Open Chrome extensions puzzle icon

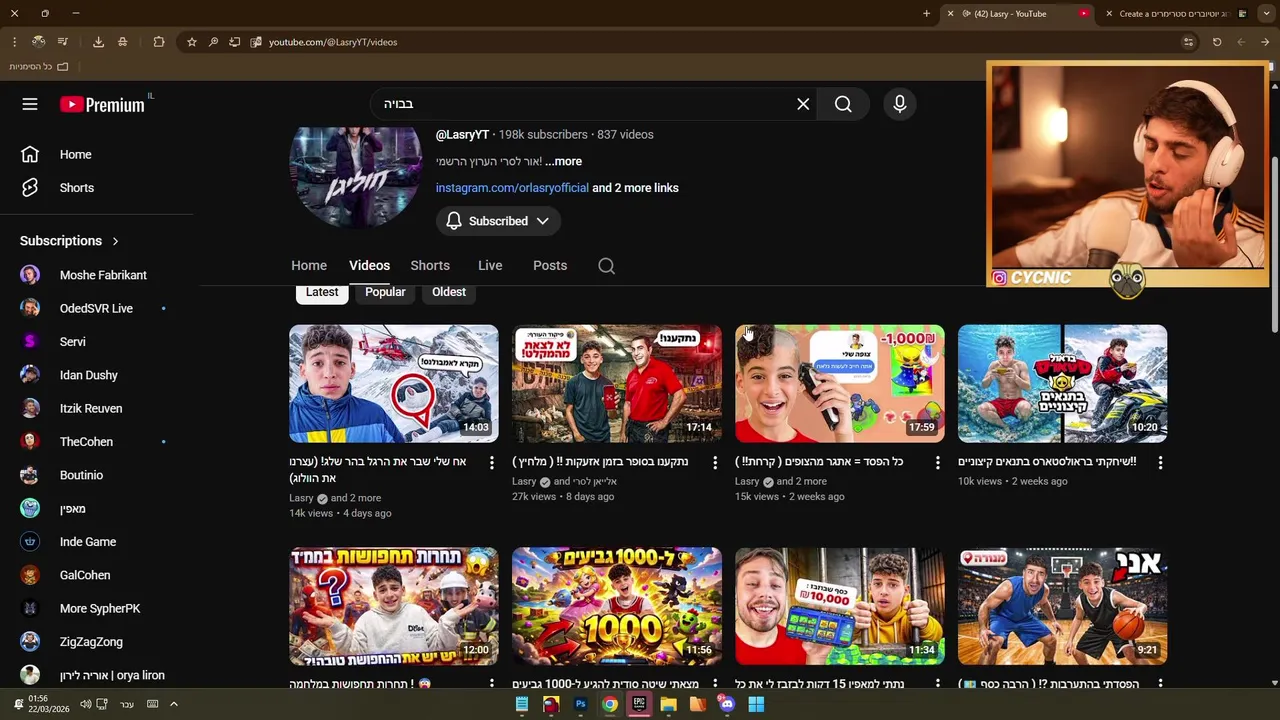pyautogui.click(x=159, y=42)
